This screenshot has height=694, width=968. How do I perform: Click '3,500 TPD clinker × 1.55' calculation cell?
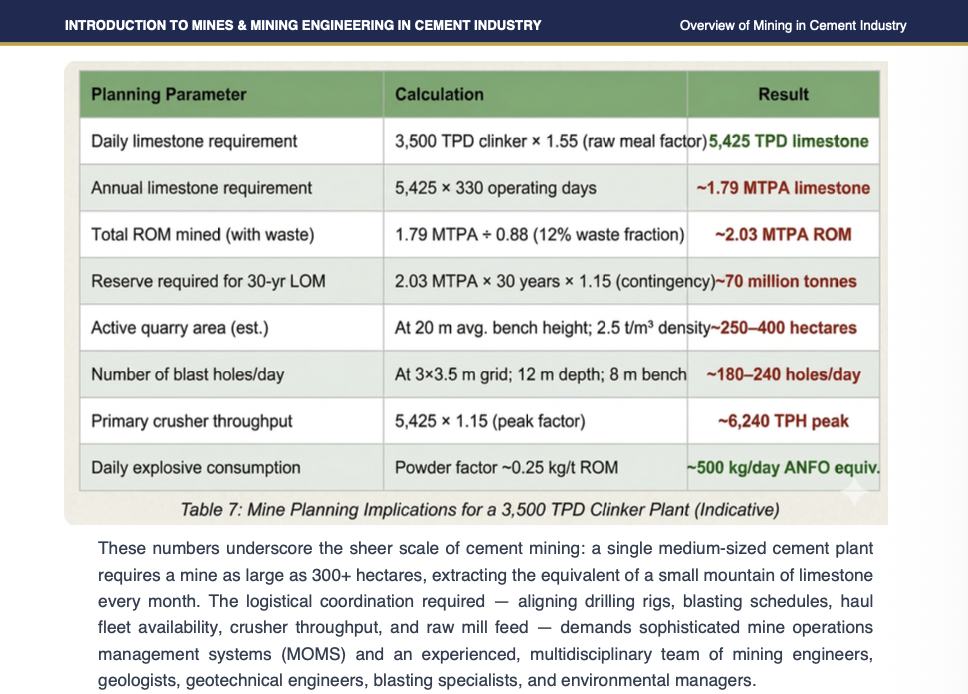(x=535, y=141)
